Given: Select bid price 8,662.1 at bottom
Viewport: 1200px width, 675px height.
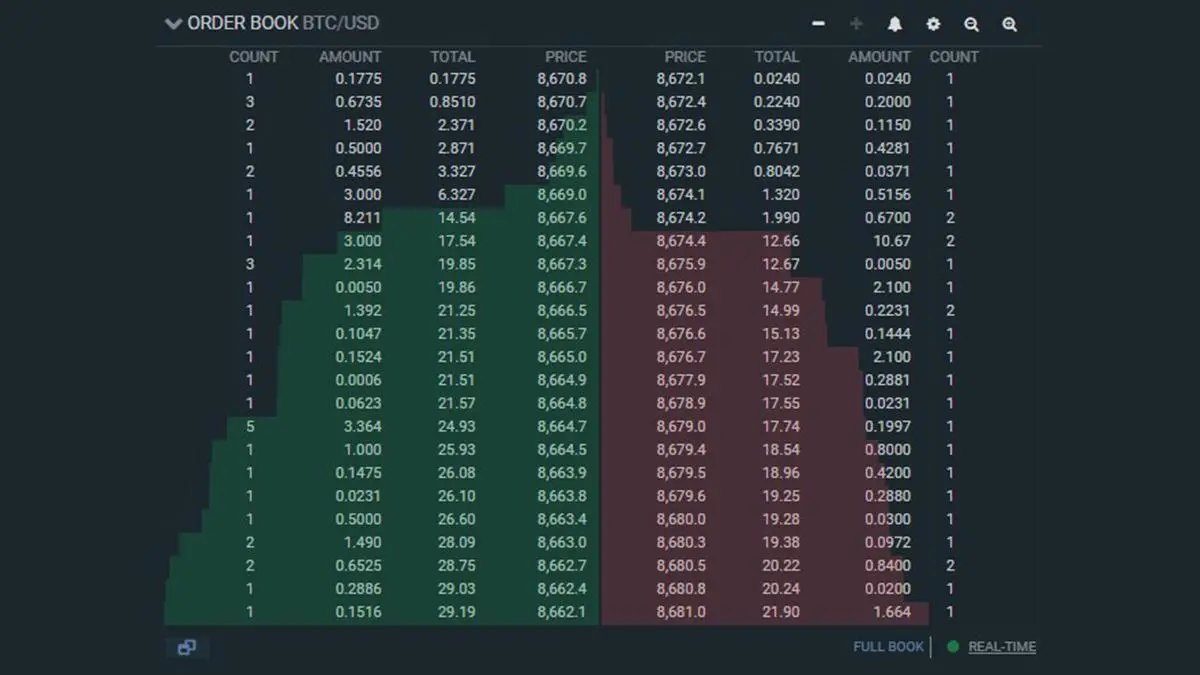Looking at the screenshot, I should 562,612.
